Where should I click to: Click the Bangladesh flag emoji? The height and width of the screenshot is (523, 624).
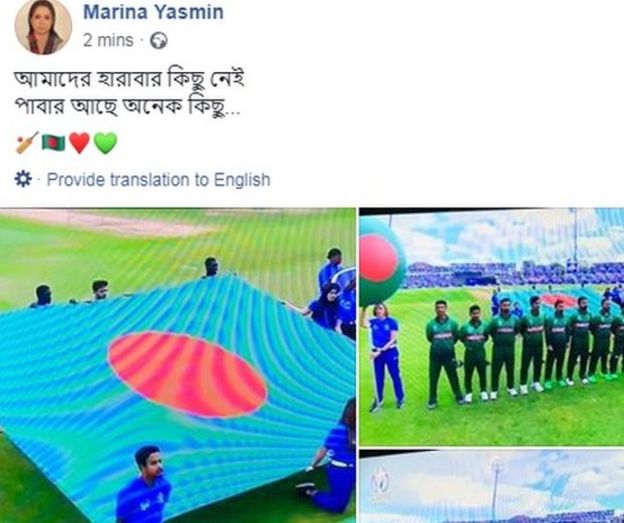coord(53,142)
